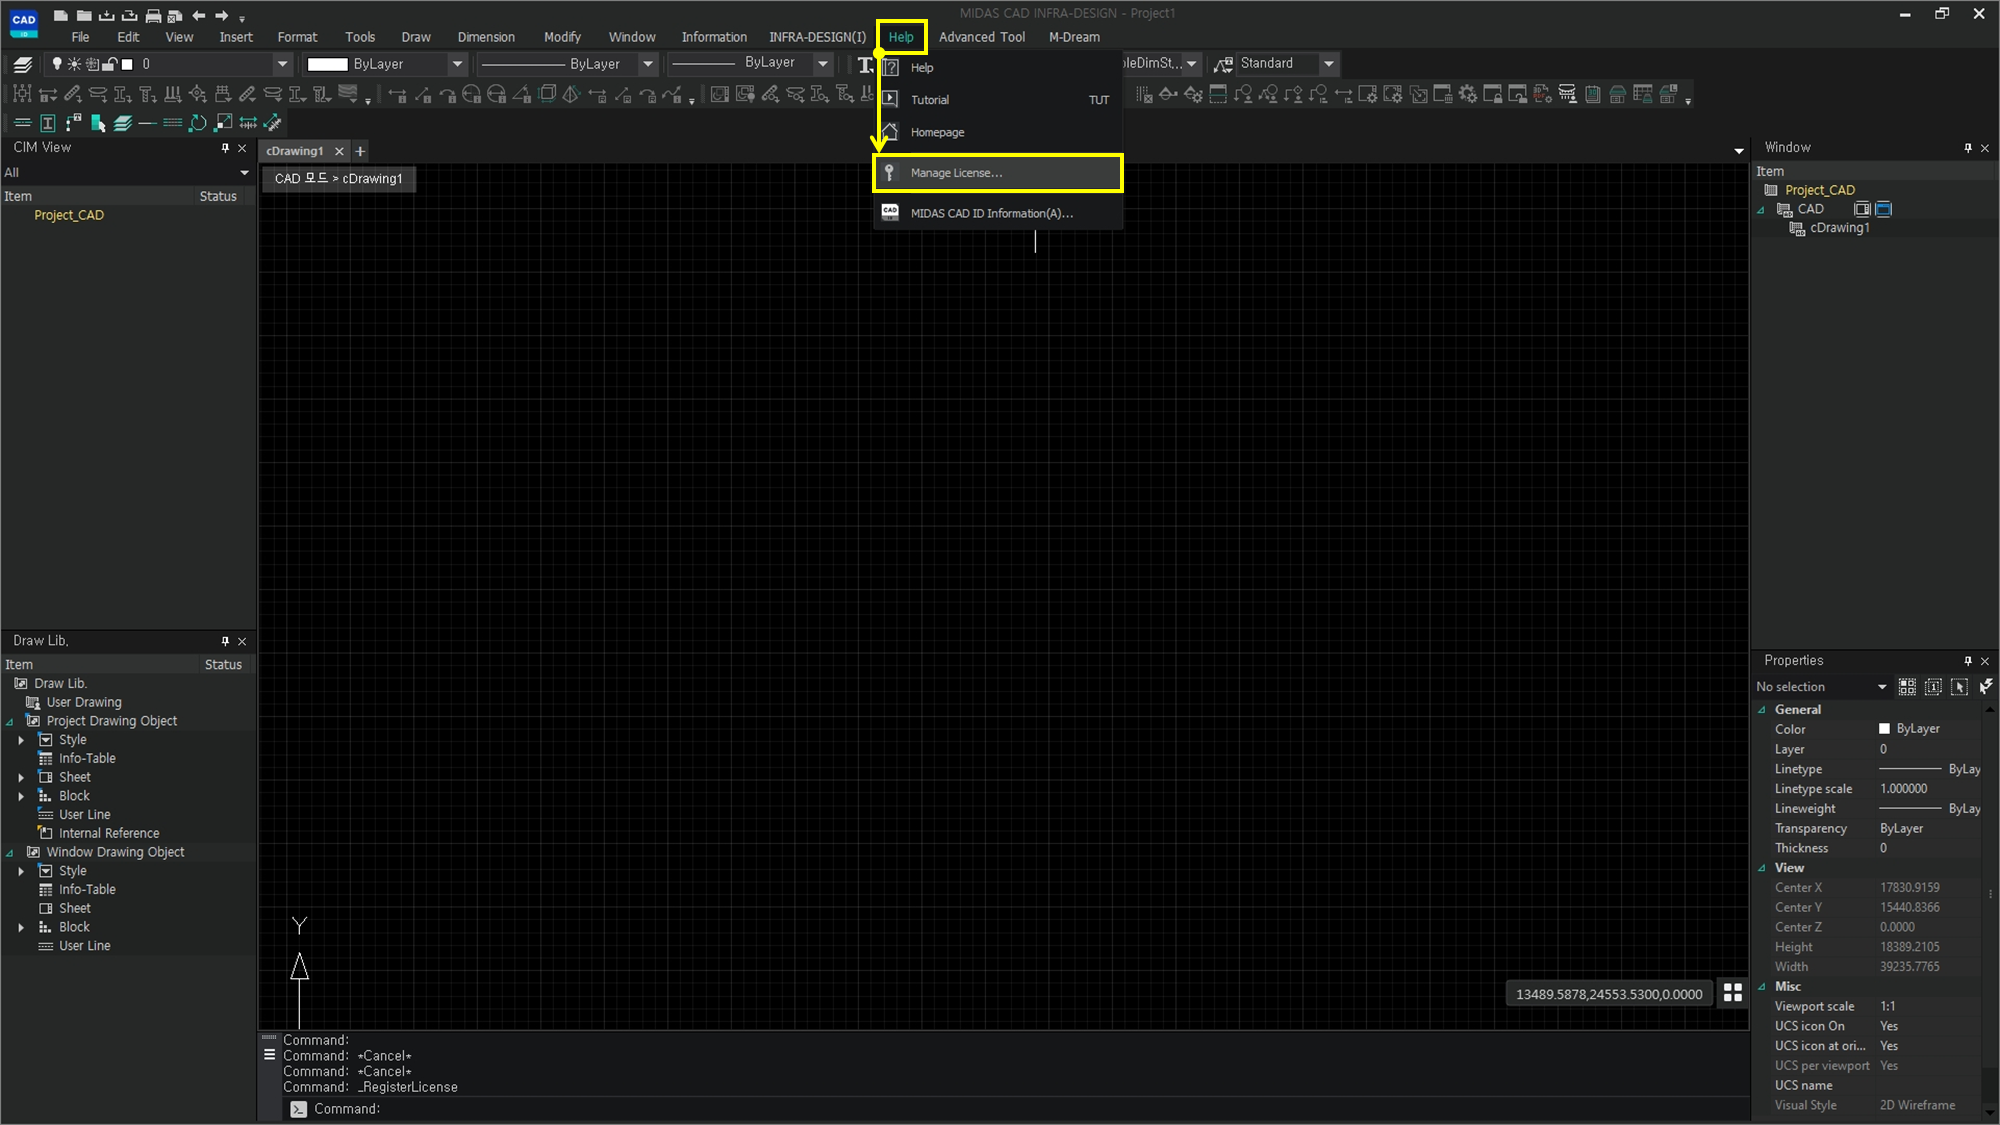2000x1125 pixels.
Task: Click the Color ByLayer swatch in Properties
Action: pyautogui.click(x=1884, y=729)
